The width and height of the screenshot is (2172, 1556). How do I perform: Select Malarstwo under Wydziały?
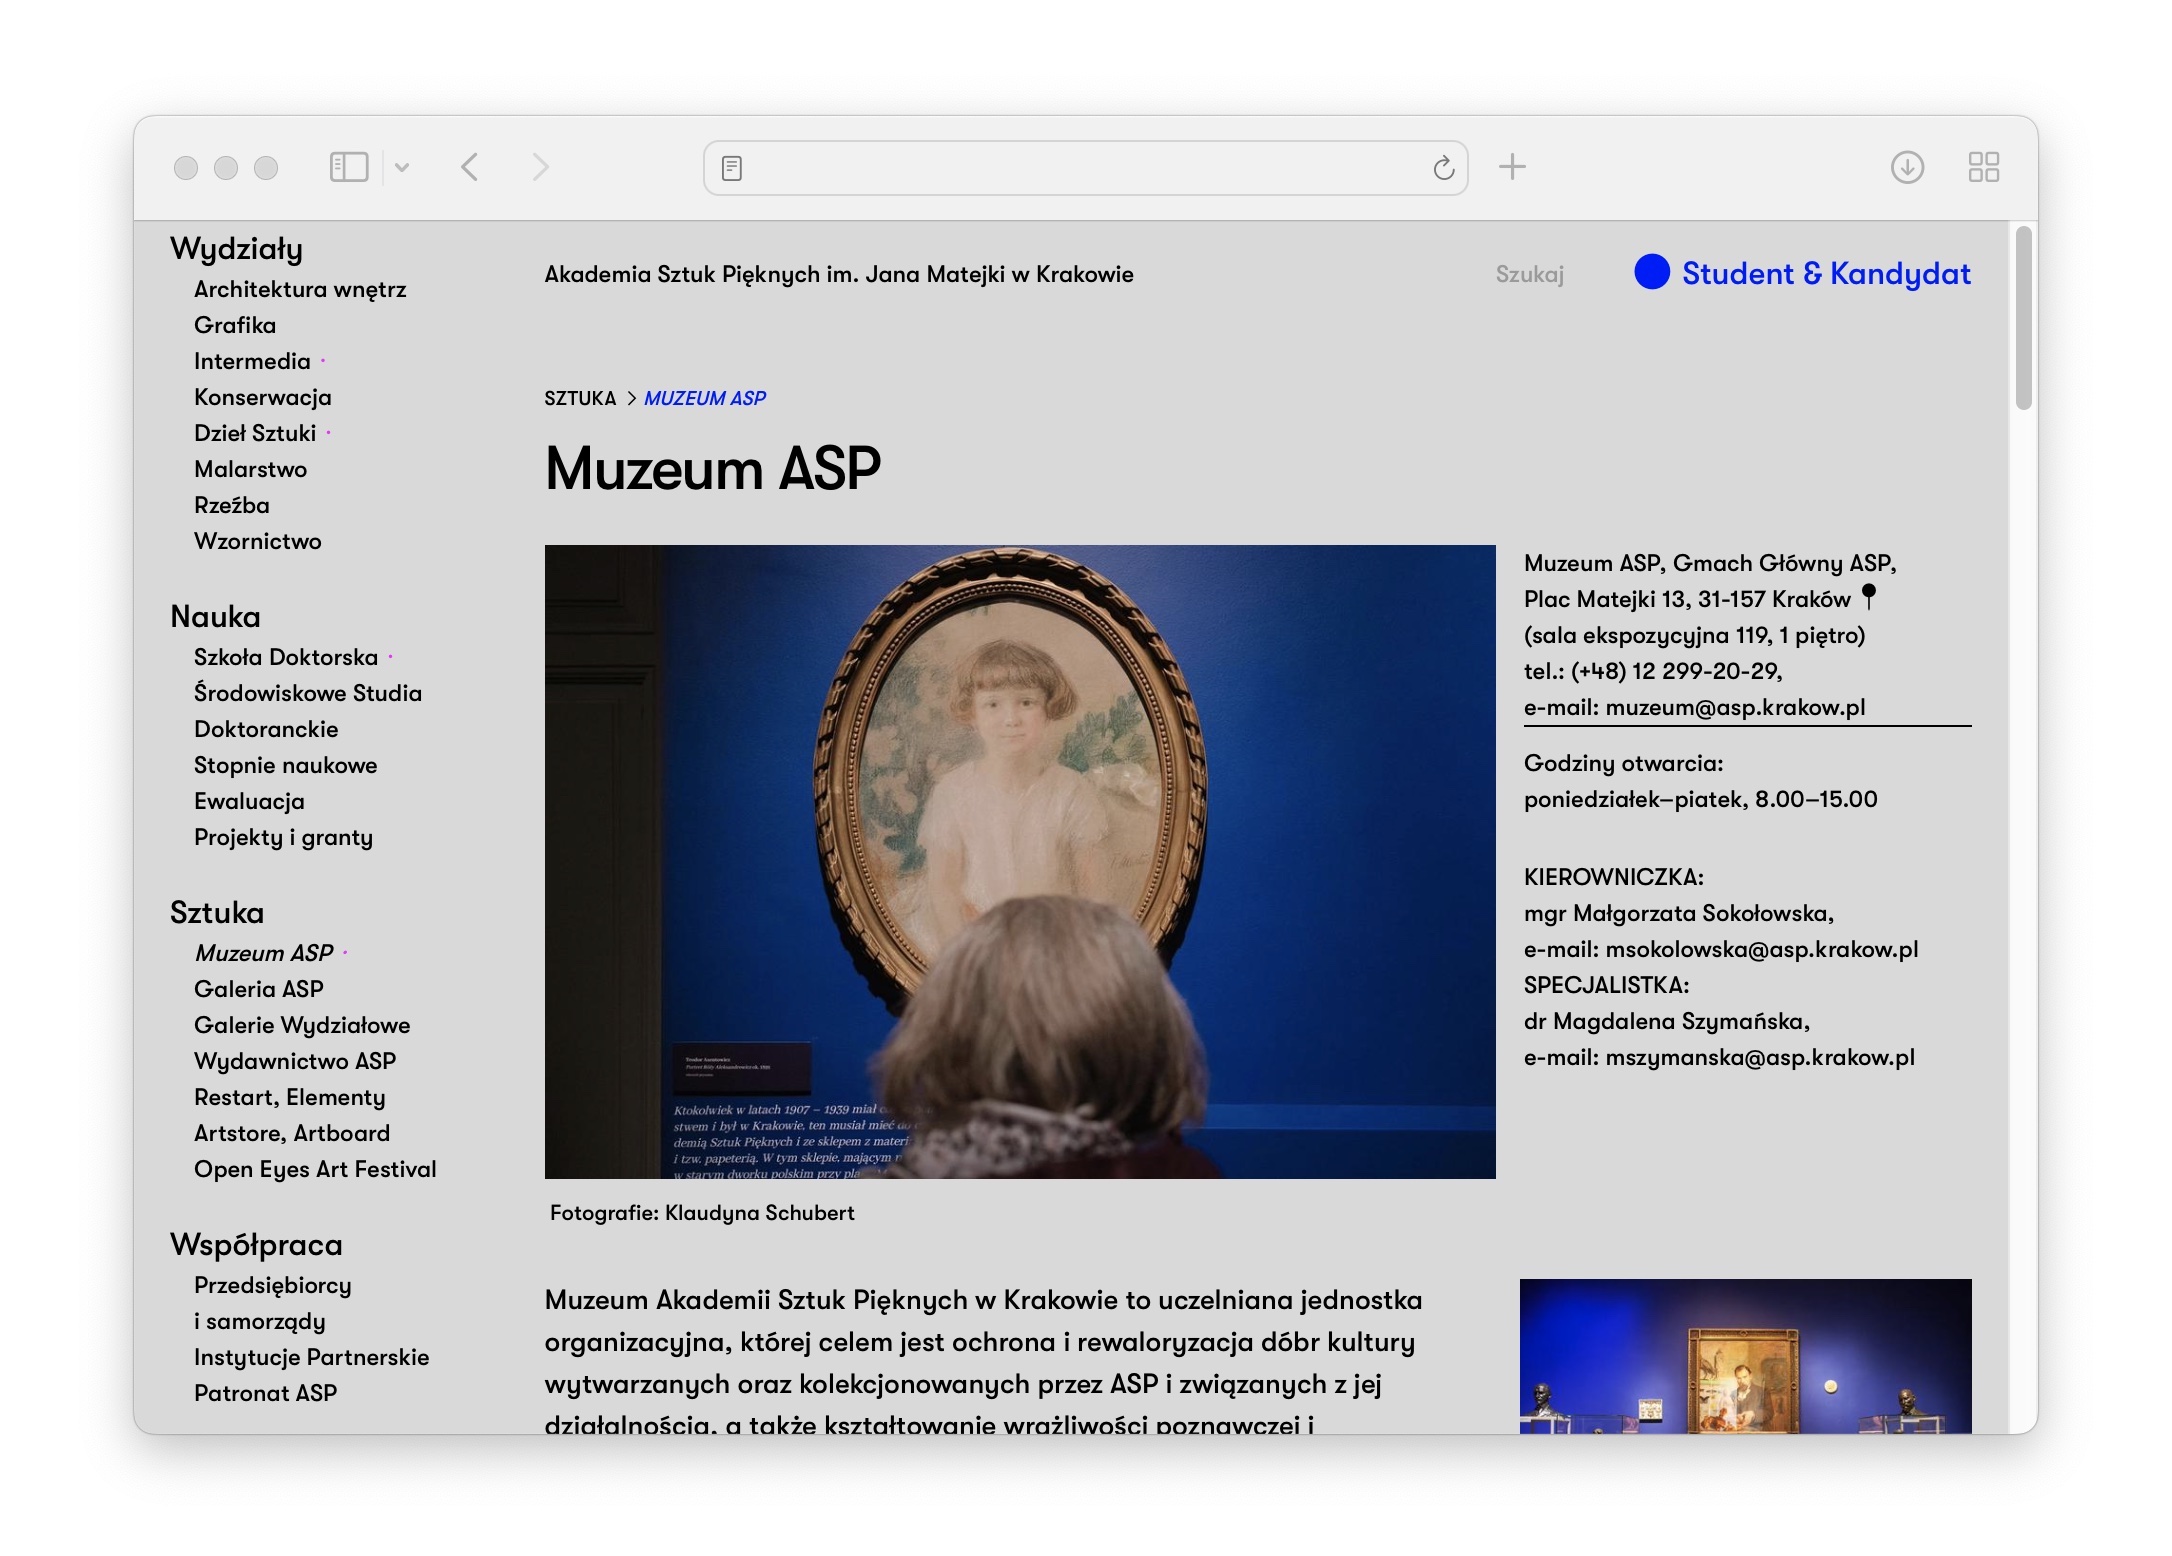coord(250,469)
